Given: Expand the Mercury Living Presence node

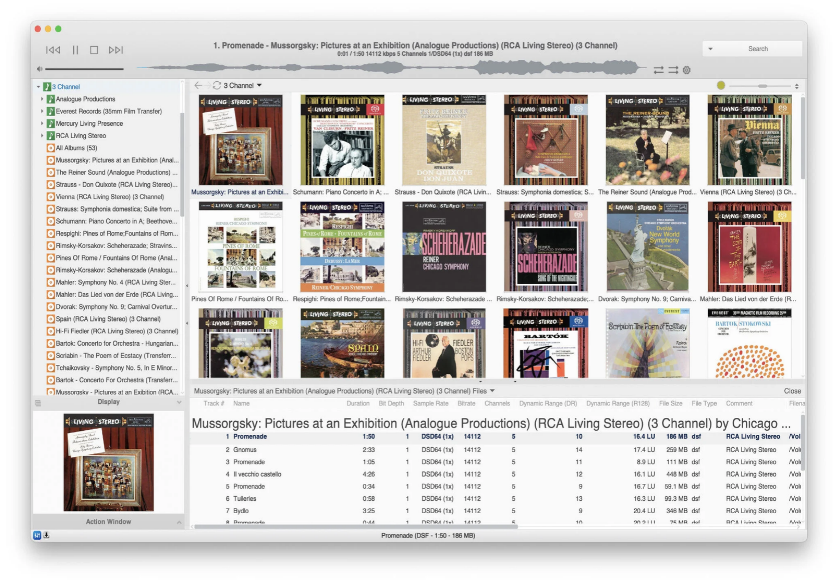Looking at the screenshot, I should 42,124.
